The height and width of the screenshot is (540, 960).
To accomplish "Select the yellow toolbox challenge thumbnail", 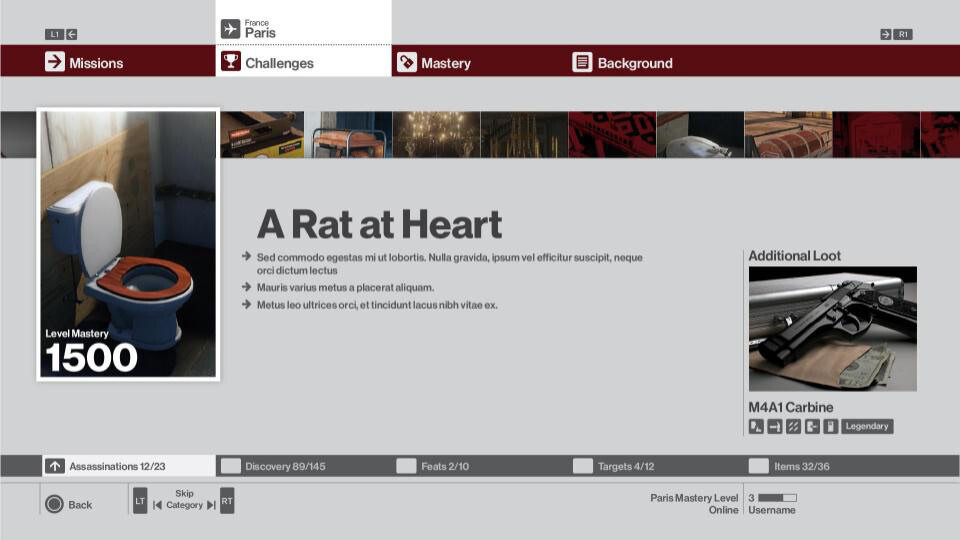I will point(262,135).
